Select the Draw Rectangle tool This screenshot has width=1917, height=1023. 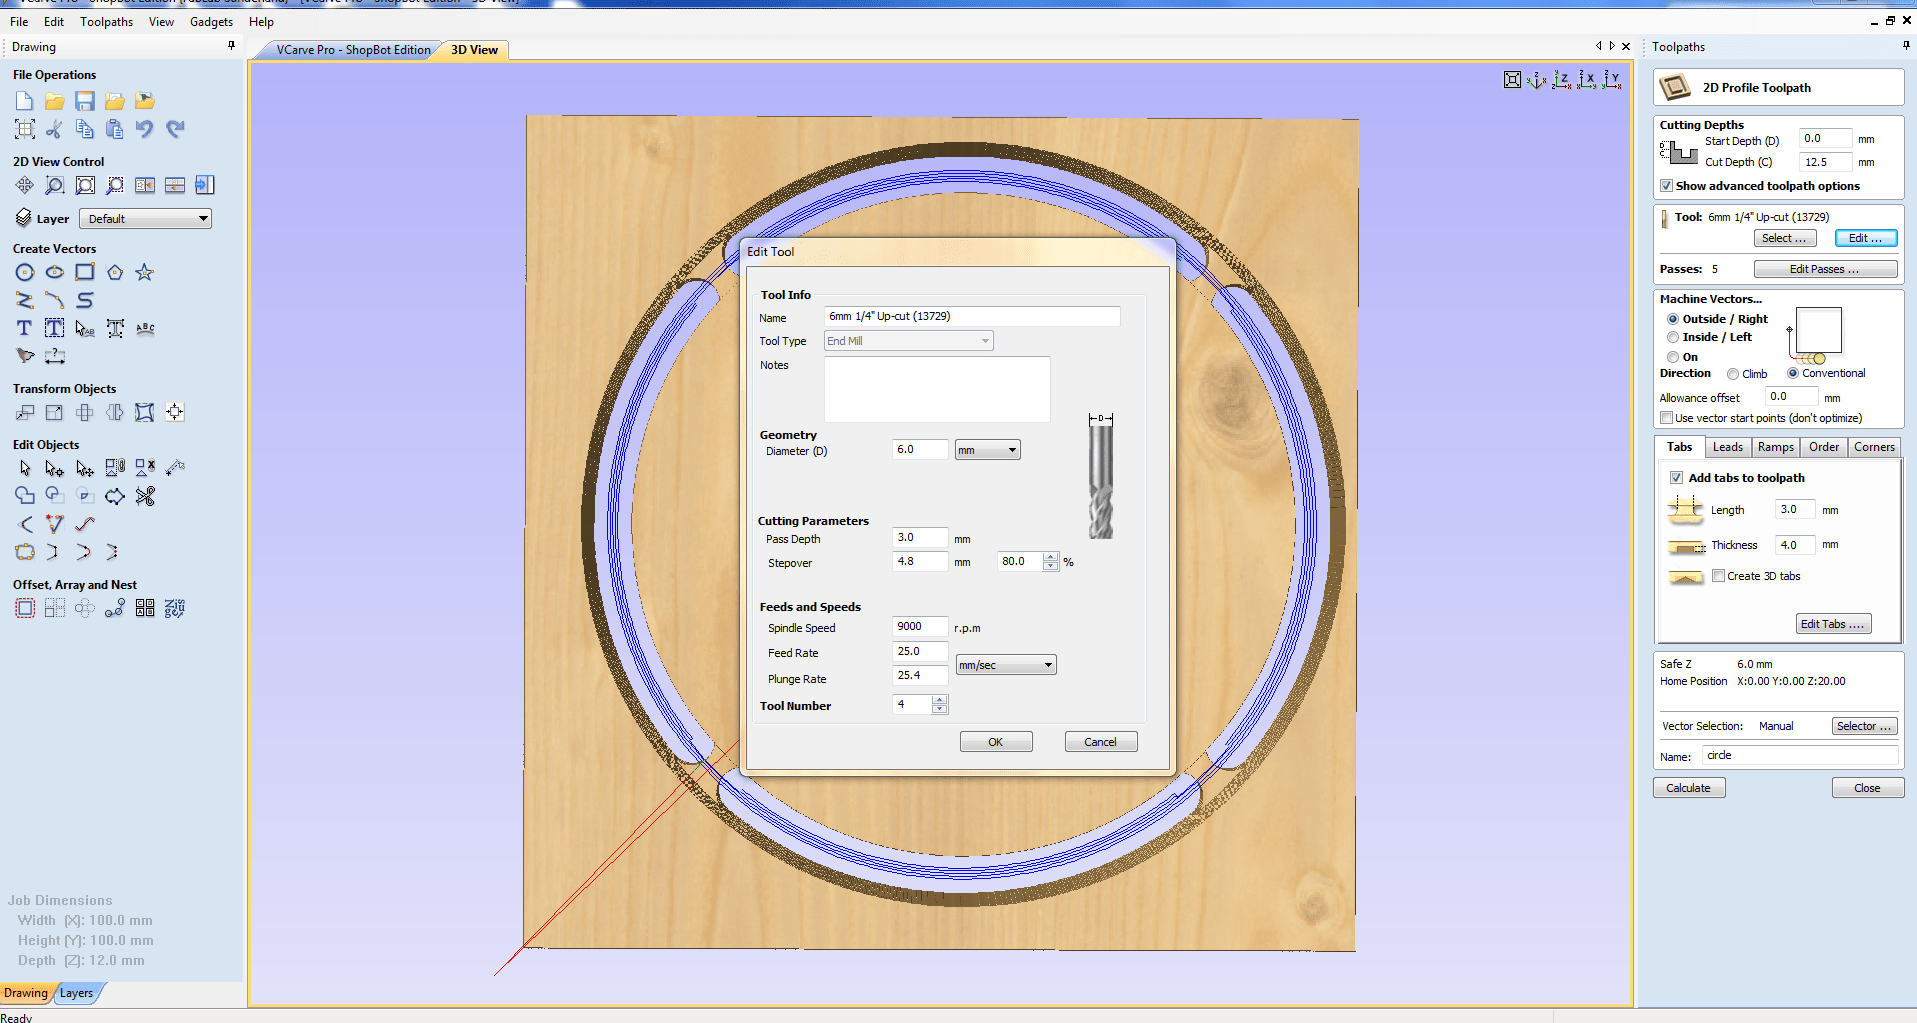pyautogui.click(x=85, y=272)
